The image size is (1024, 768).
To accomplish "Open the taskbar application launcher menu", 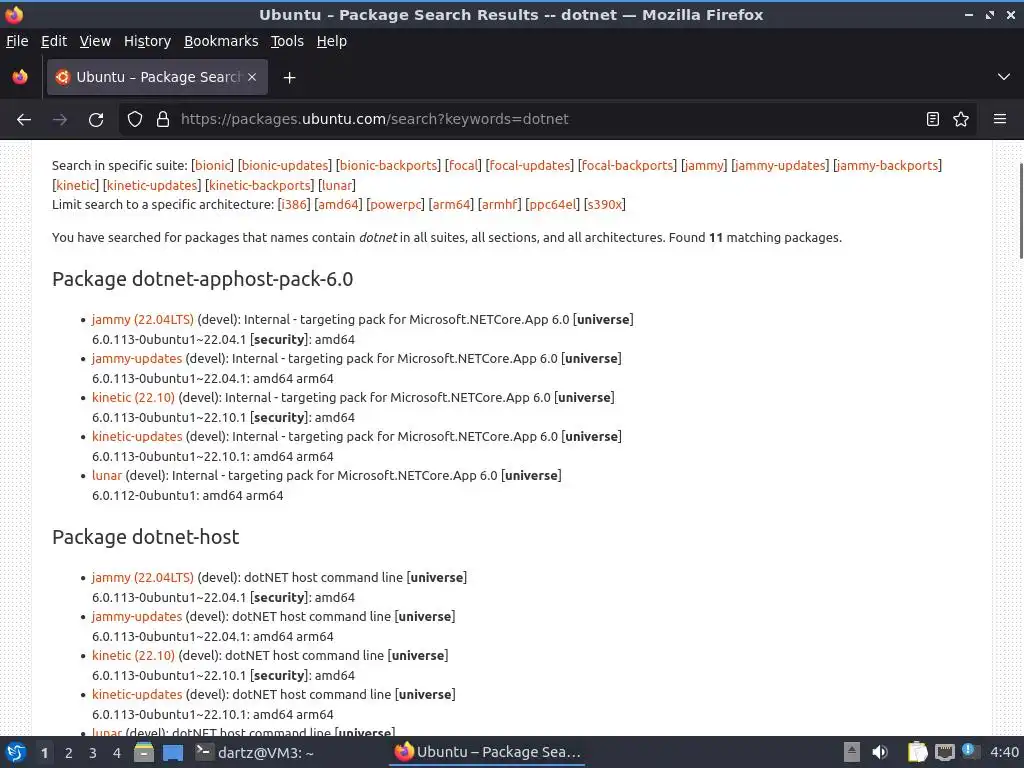I will pyautogui.click(x=16, y=752).
